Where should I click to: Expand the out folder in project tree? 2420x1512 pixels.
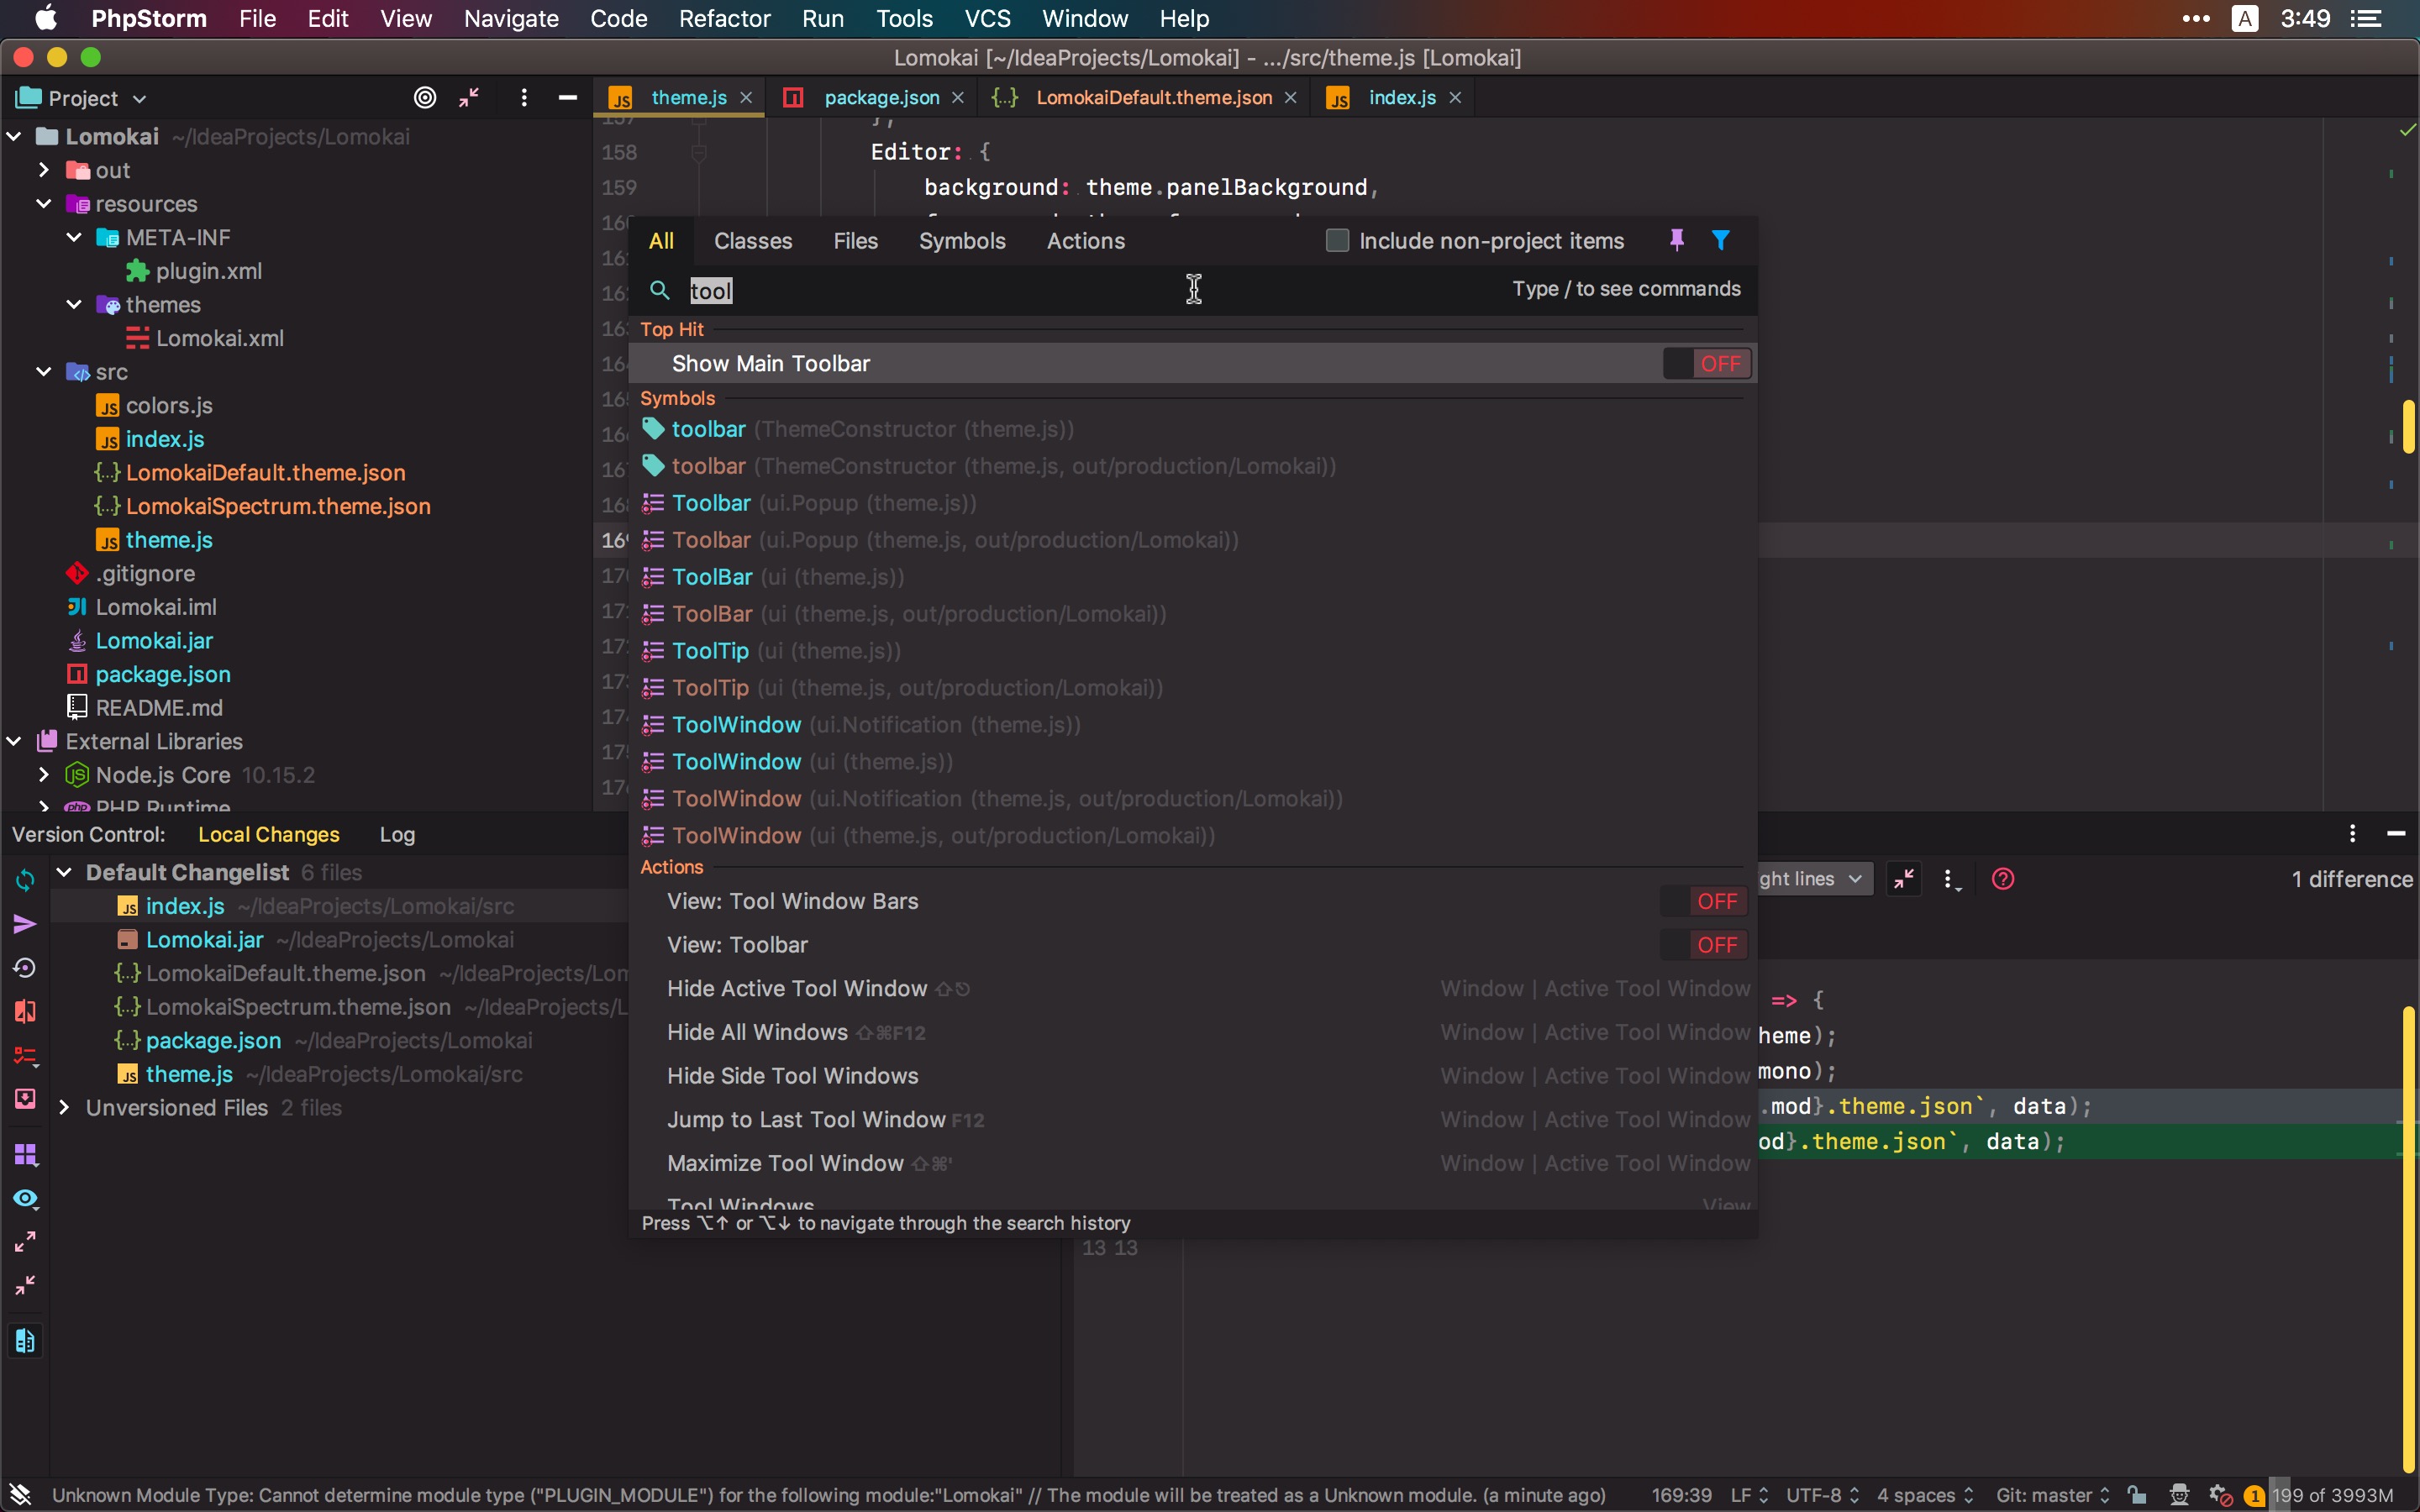[44, 170]
